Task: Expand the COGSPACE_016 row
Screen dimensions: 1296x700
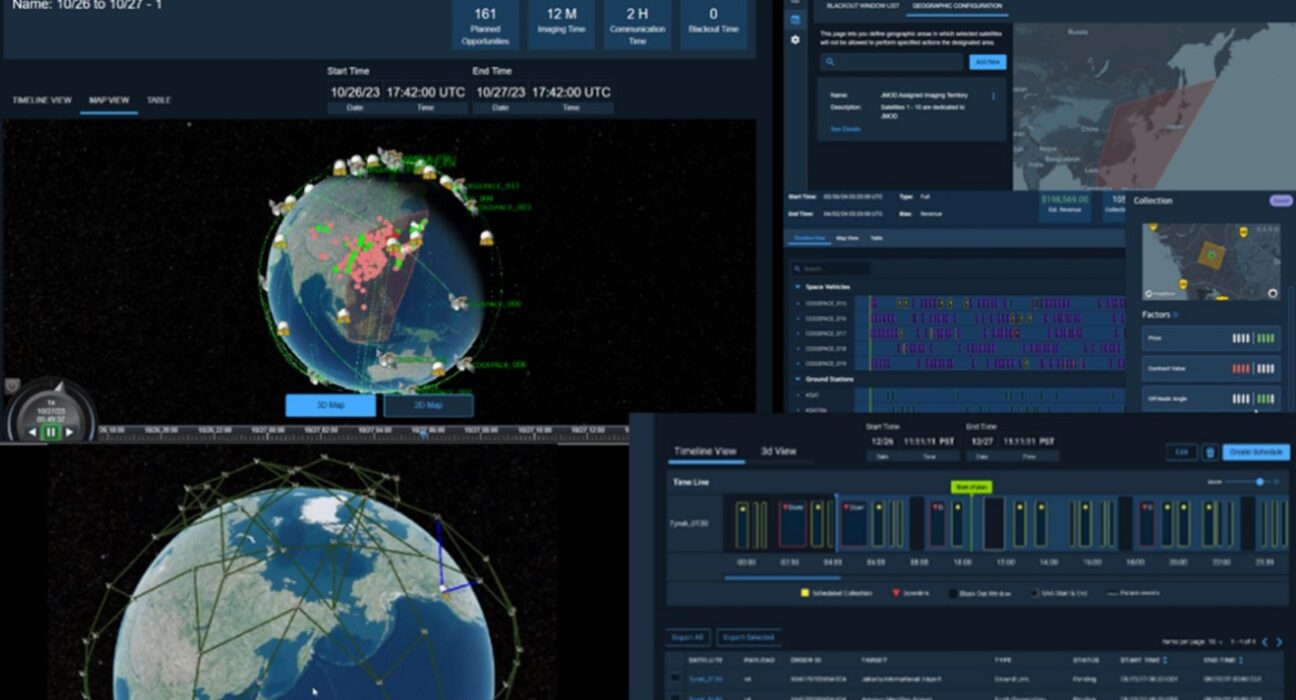Action: [799, 318]
